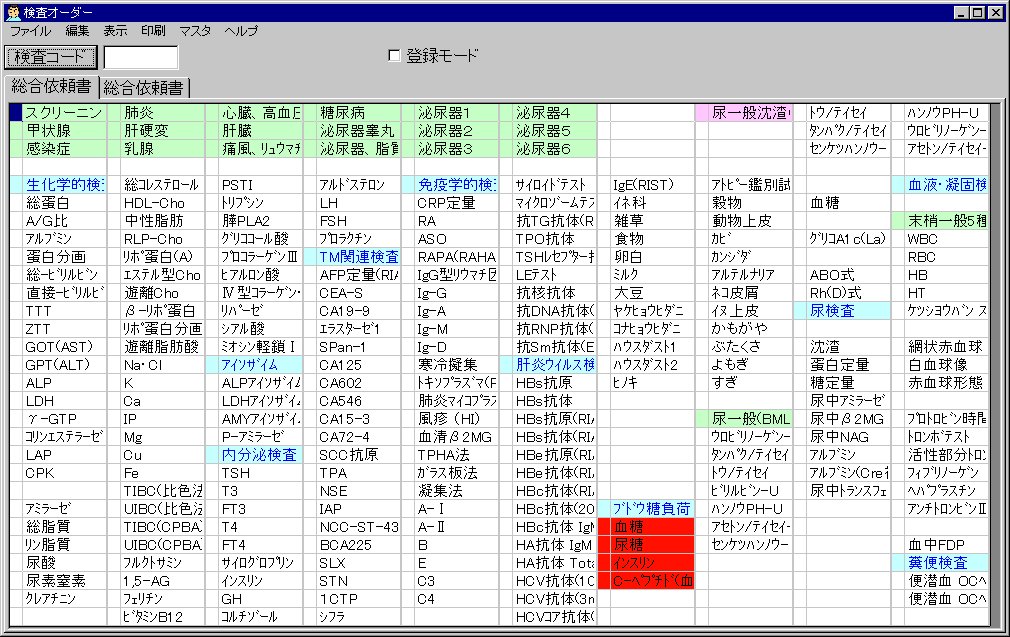Open the 編集 menu

[77, 31]
